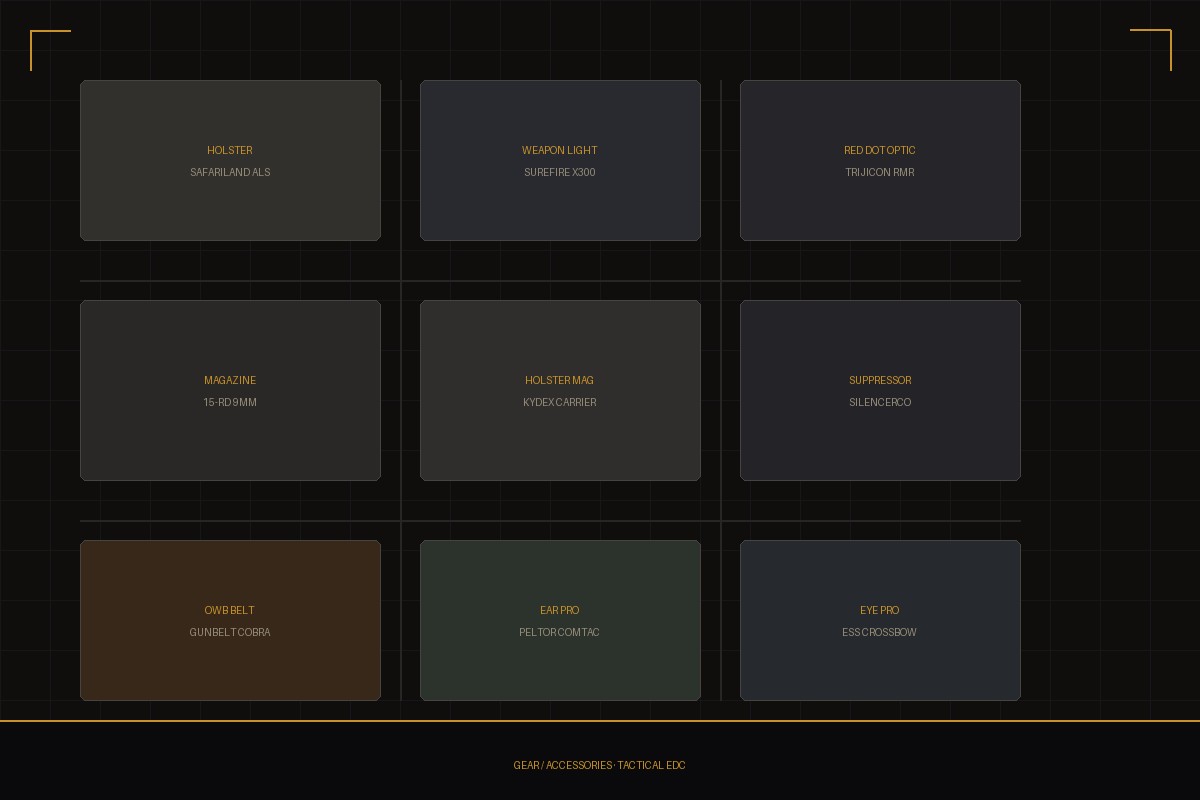
Task: Open the Holster Mag card
Action: 560,390
